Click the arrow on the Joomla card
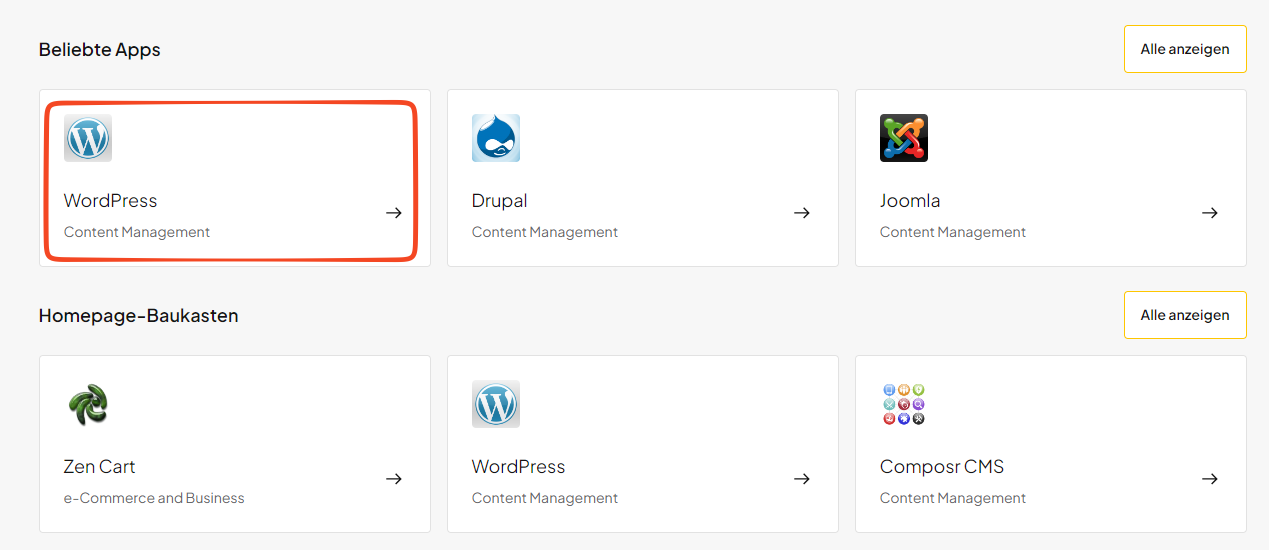This screenshot has height=550, width=1269. 1210,213
